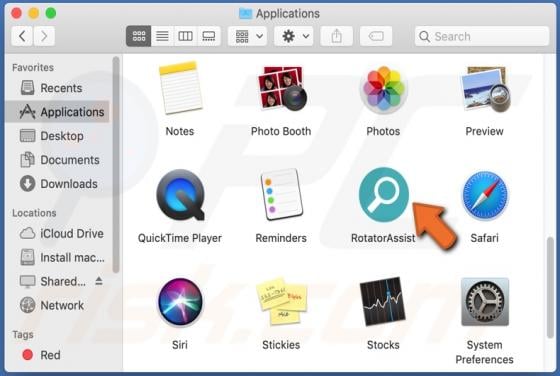Click the Reminders name label
This screenshot has width=560, height=376.
point(281,238)
